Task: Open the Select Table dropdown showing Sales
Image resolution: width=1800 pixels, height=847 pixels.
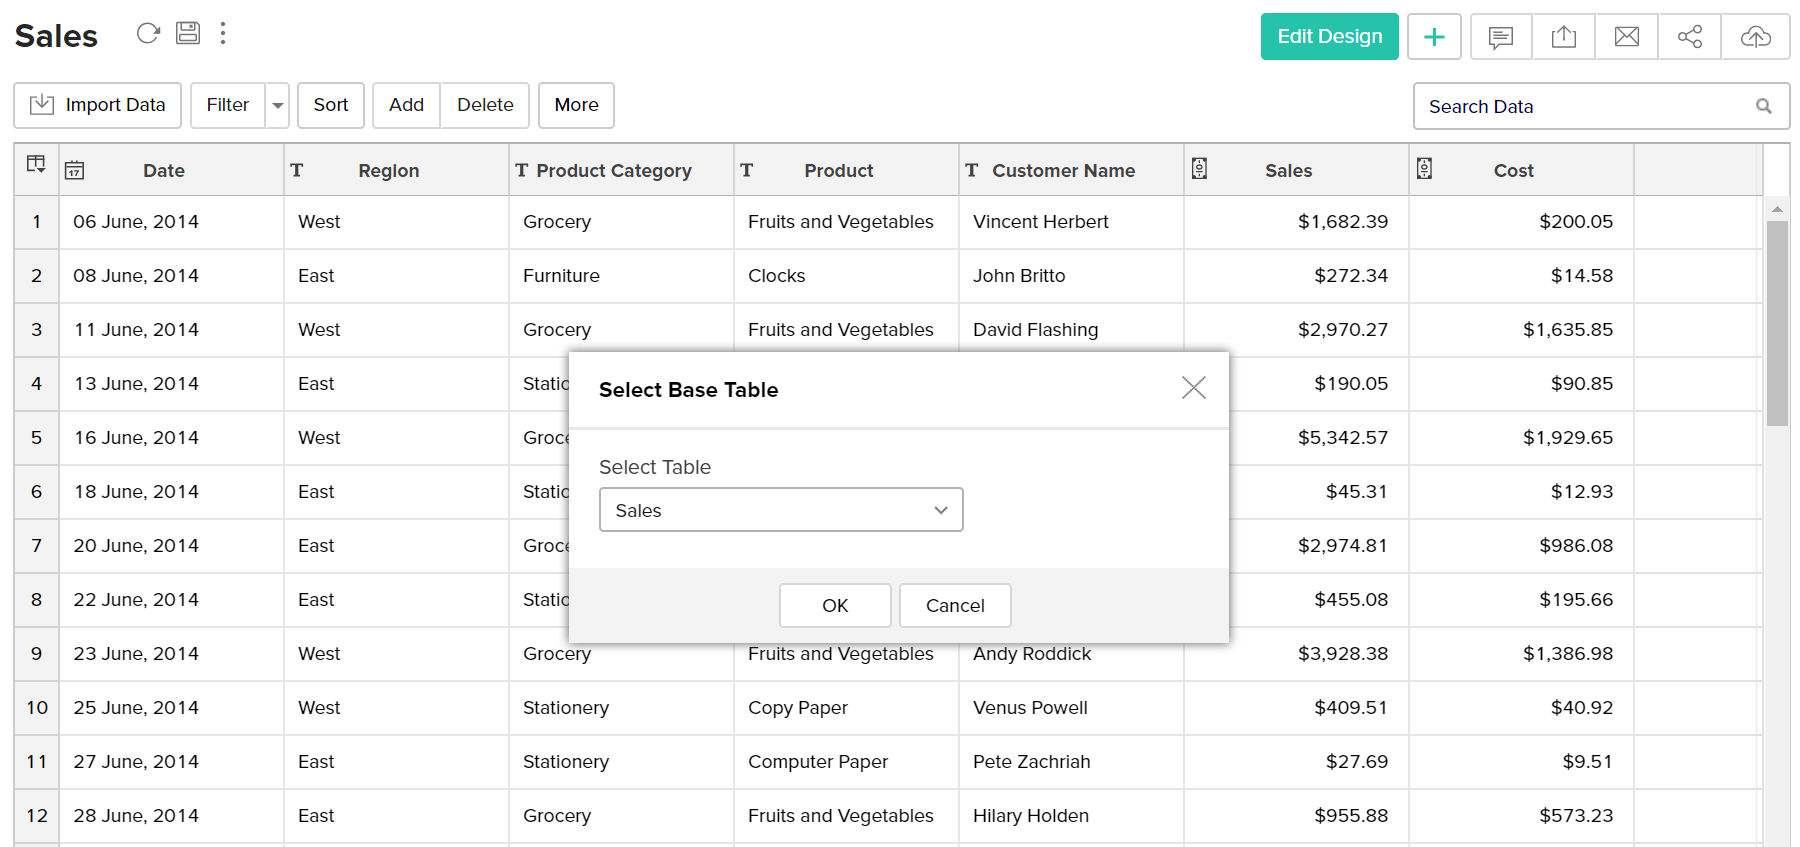Action: tap(780, 510)
